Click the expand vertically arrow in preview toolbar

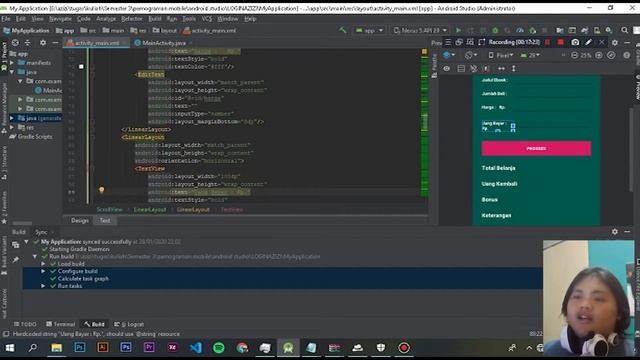[513, 69]
